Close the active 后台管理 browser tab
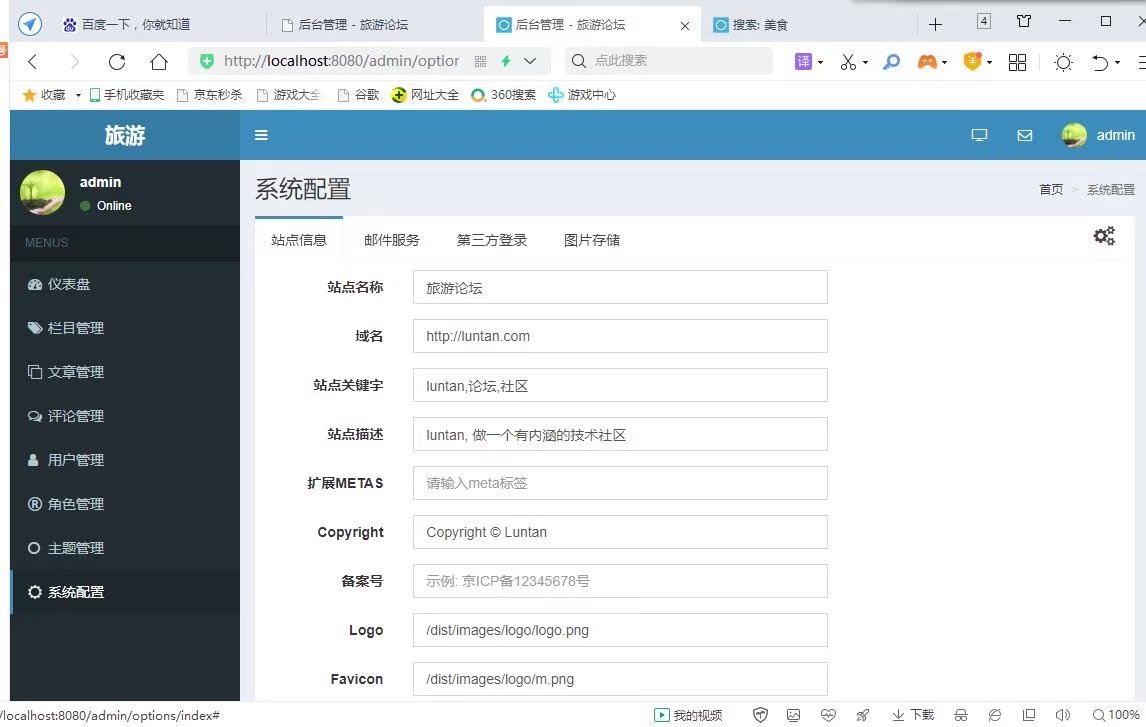The width and height of the screenshot is (1146, 727). 685,26
